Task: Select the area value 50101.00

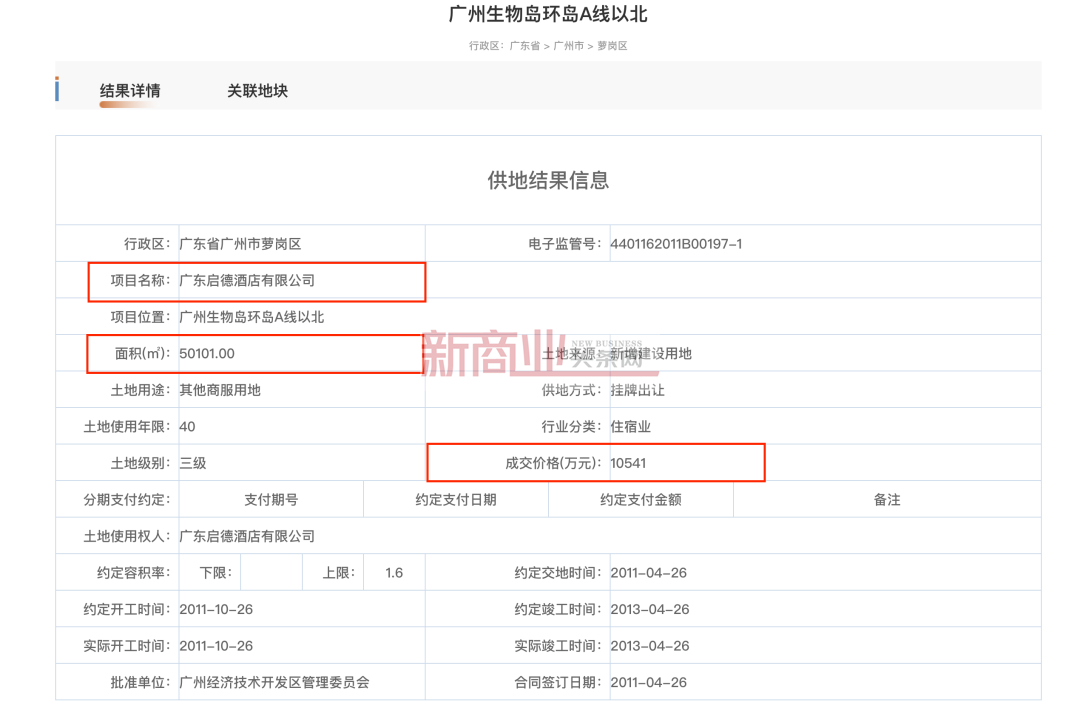Action: (x=207, y=353)
